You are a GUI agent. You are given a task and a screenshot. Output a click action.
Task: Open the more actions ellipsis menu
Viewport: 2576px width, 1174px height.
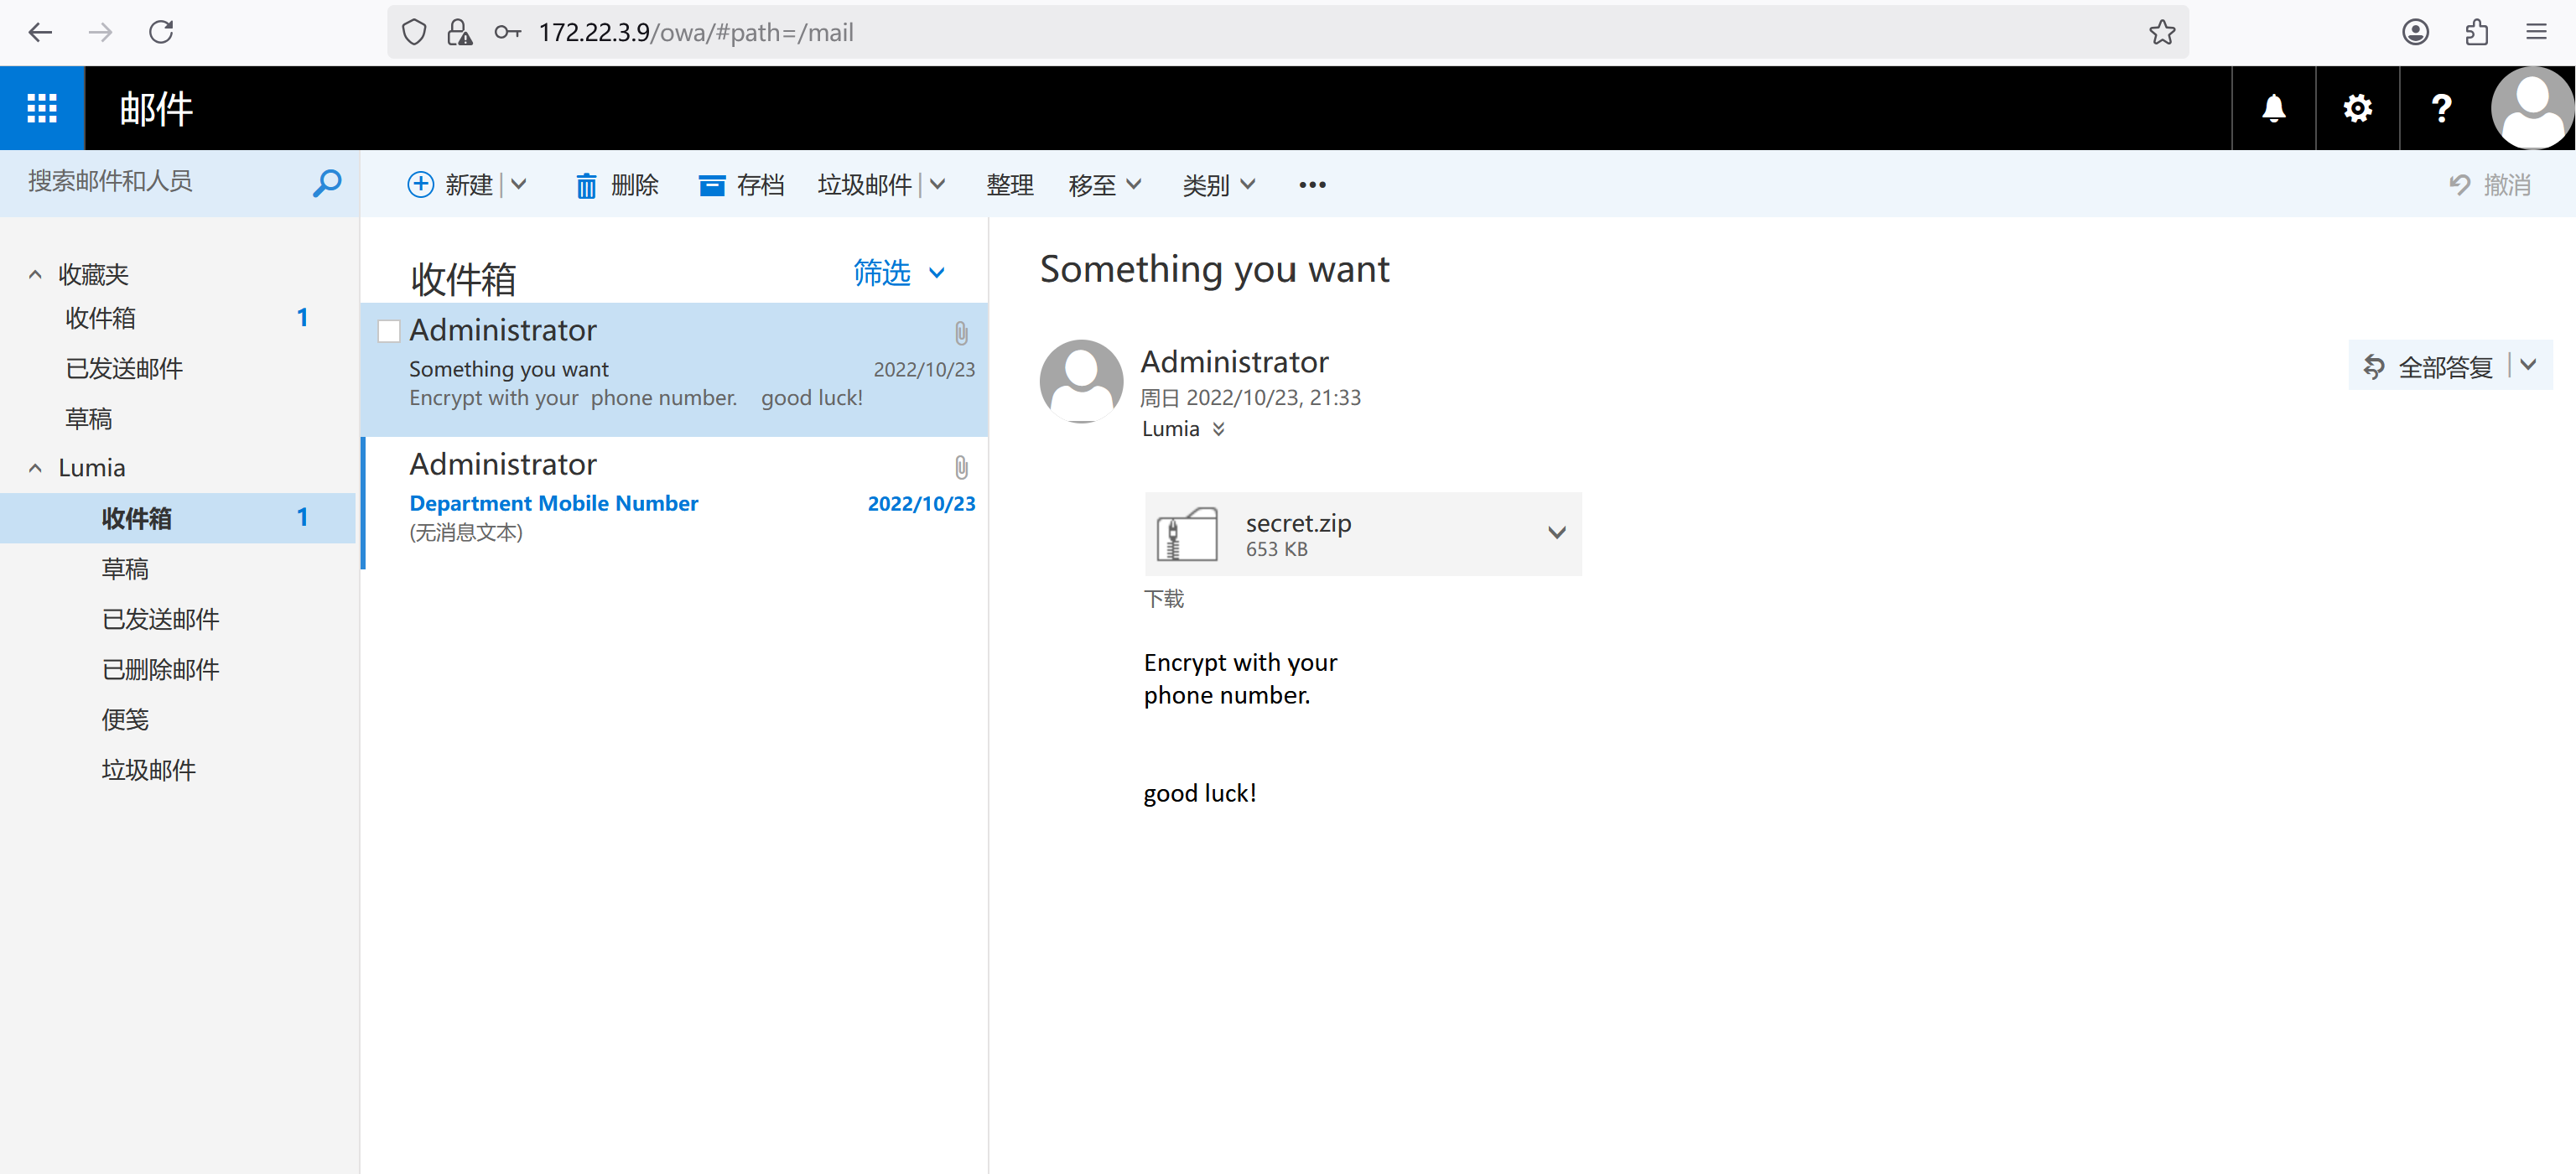[1312, 185]
